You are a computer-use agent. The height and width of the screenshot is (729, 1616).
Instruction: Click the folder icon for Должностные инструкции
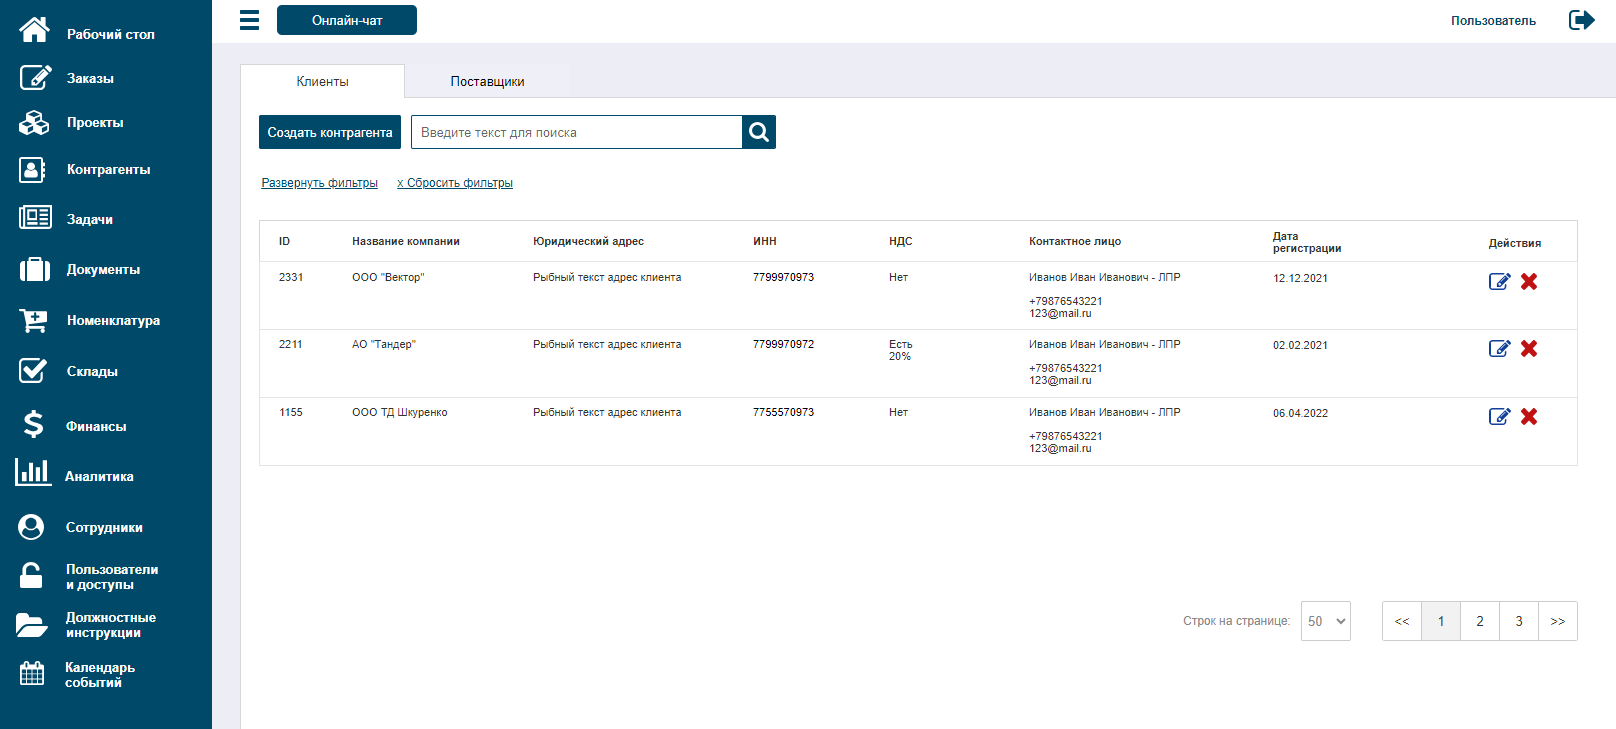click(x=32, y=625)
